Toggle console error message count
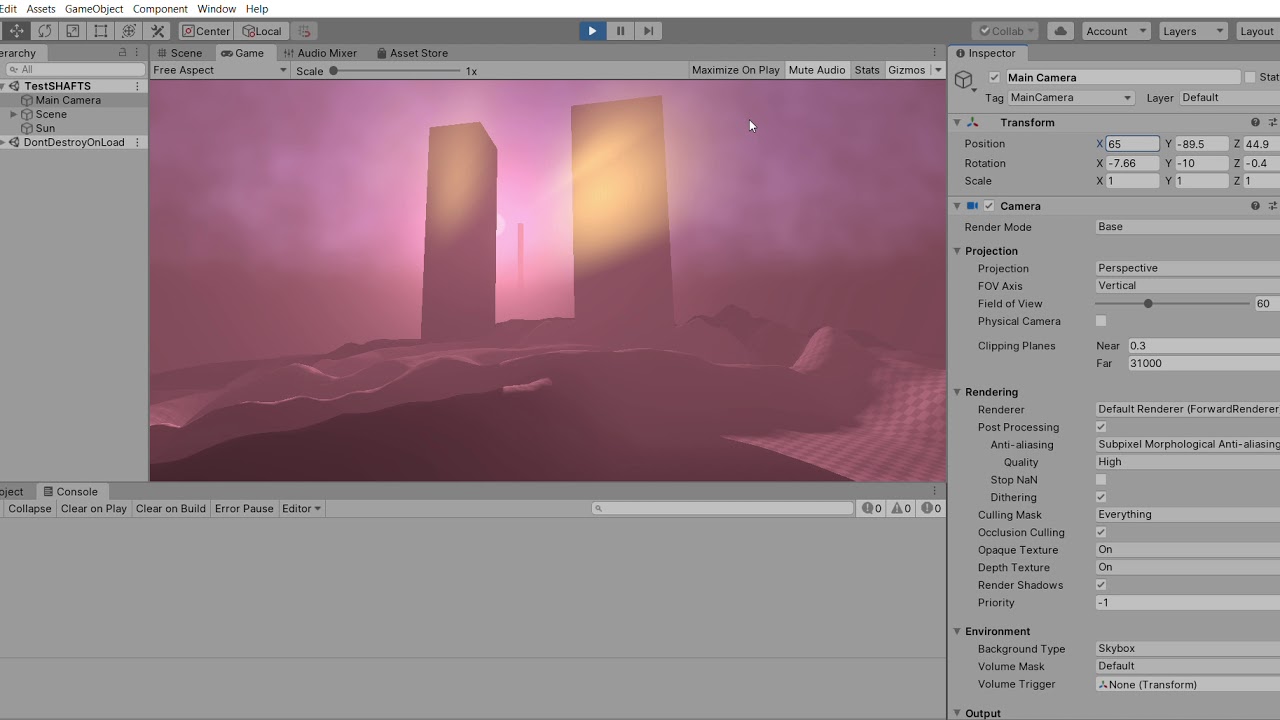 (x=931, y=508)
